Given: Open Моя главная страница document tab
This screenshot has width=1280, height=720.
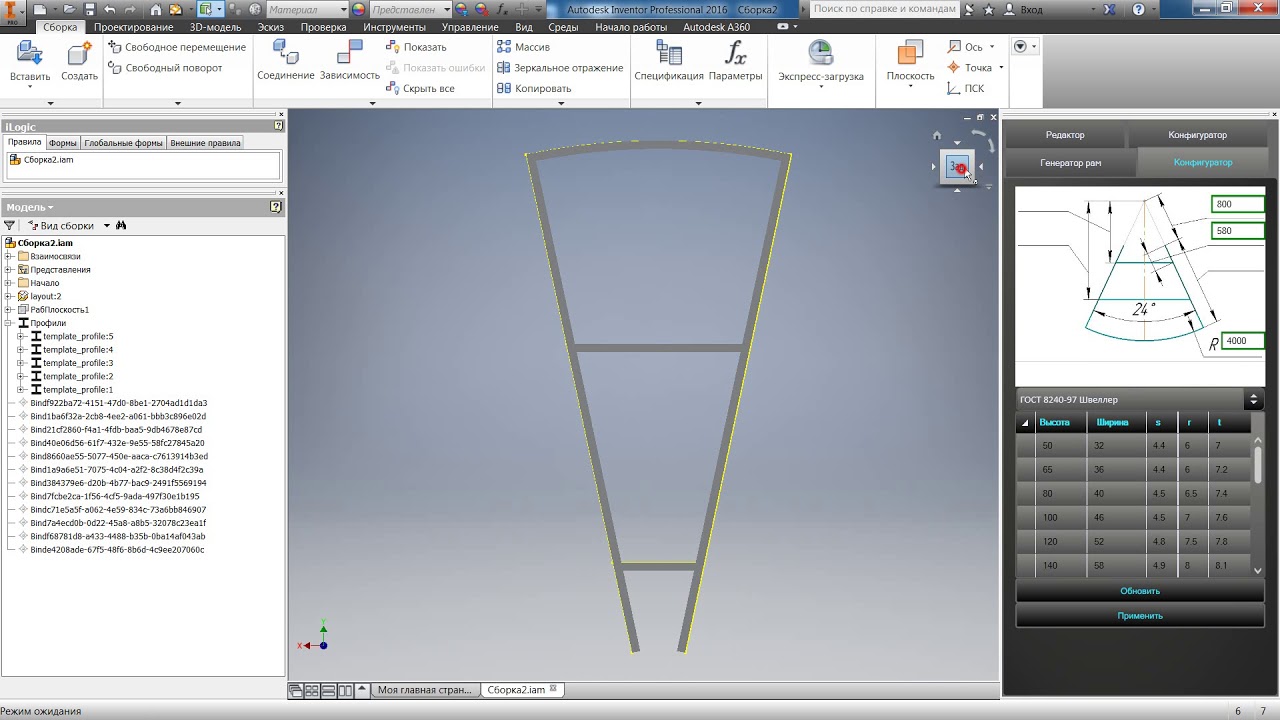Looking at the screenshot, I should pos(424,690).
